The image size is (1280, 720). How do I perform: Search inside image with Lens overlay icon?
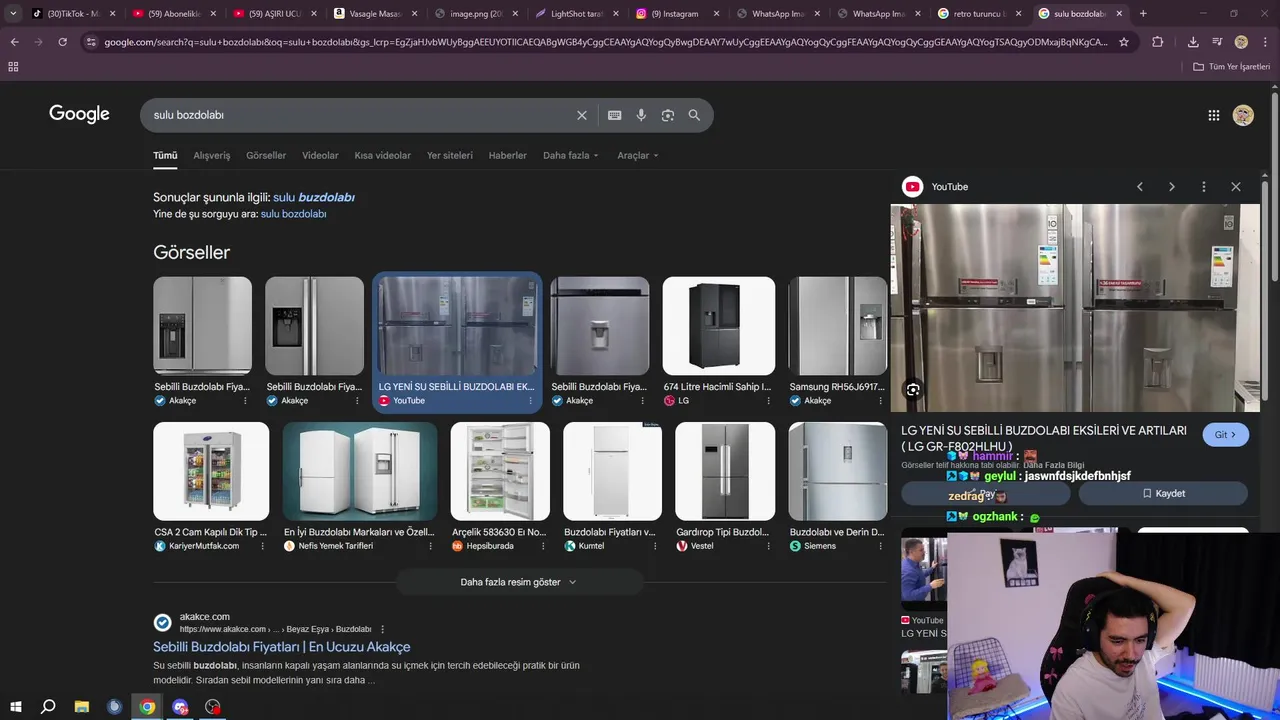tap(913, 390)
